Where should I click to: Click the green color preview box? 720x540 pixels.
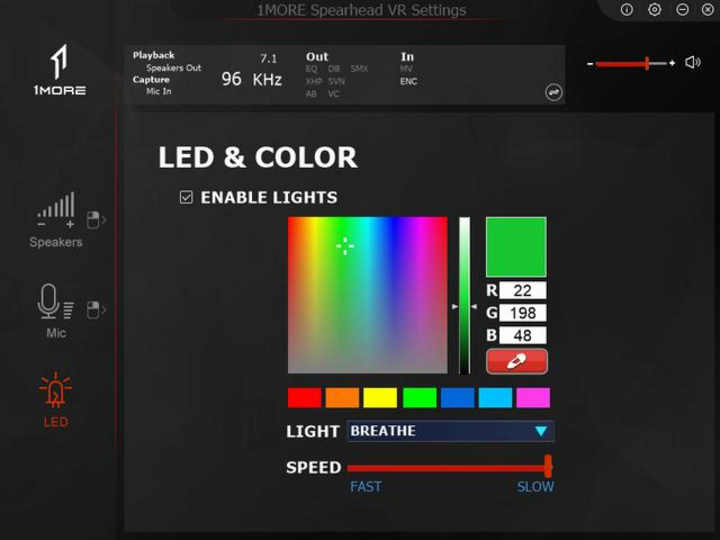(516, 247)
